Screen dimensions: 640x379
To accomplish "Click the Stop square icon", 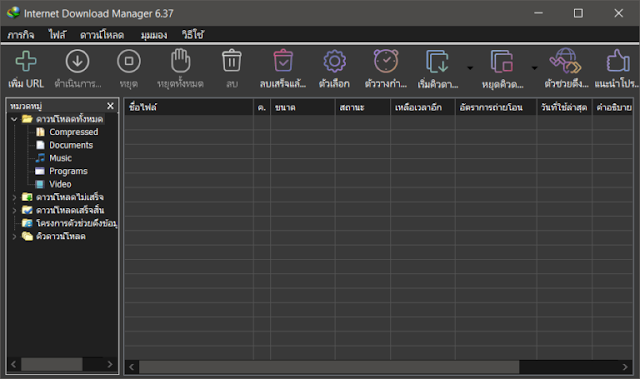I will pyautogui.click(x=129, y=61).
